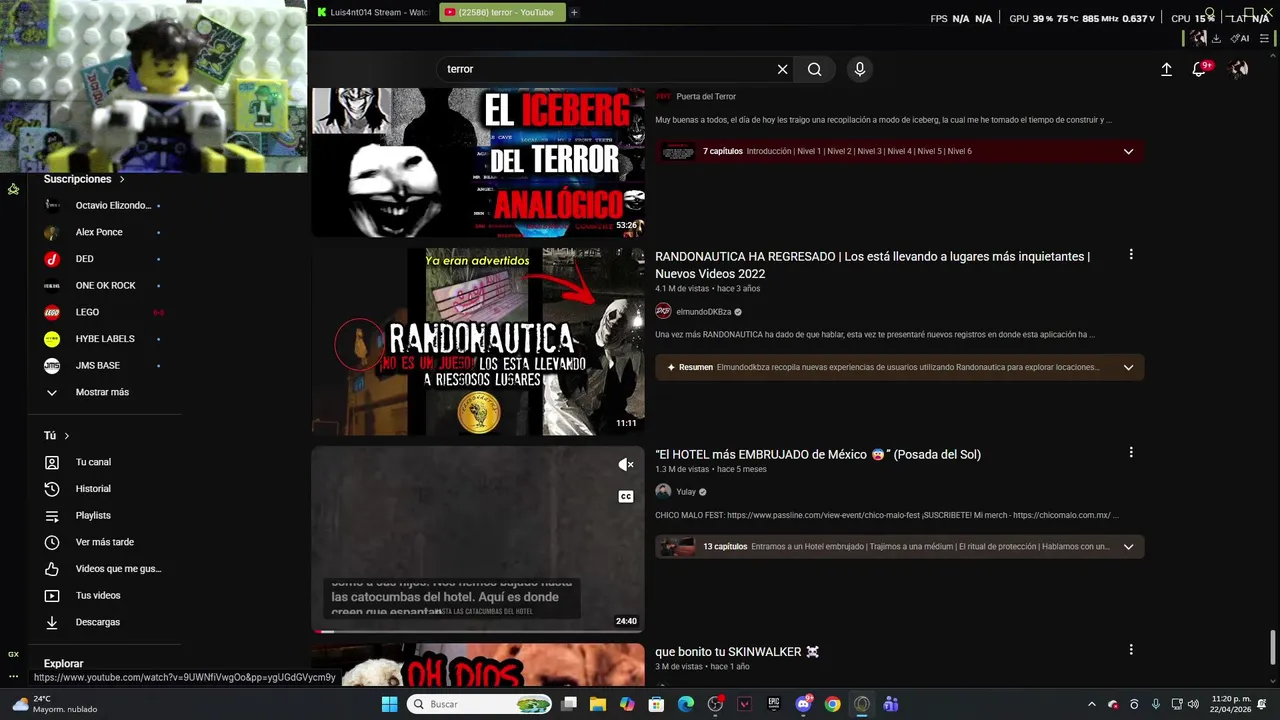Open the browser easy setup sliders icon

[x=1265, y=38]
